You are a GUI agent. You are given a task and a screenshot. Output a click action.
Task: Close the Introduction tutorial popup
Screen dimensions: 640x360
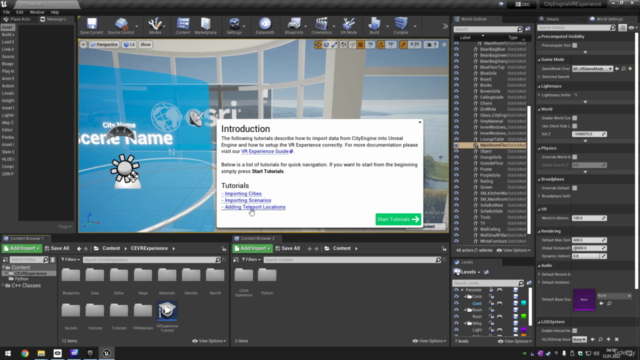[x=420, y=122]
